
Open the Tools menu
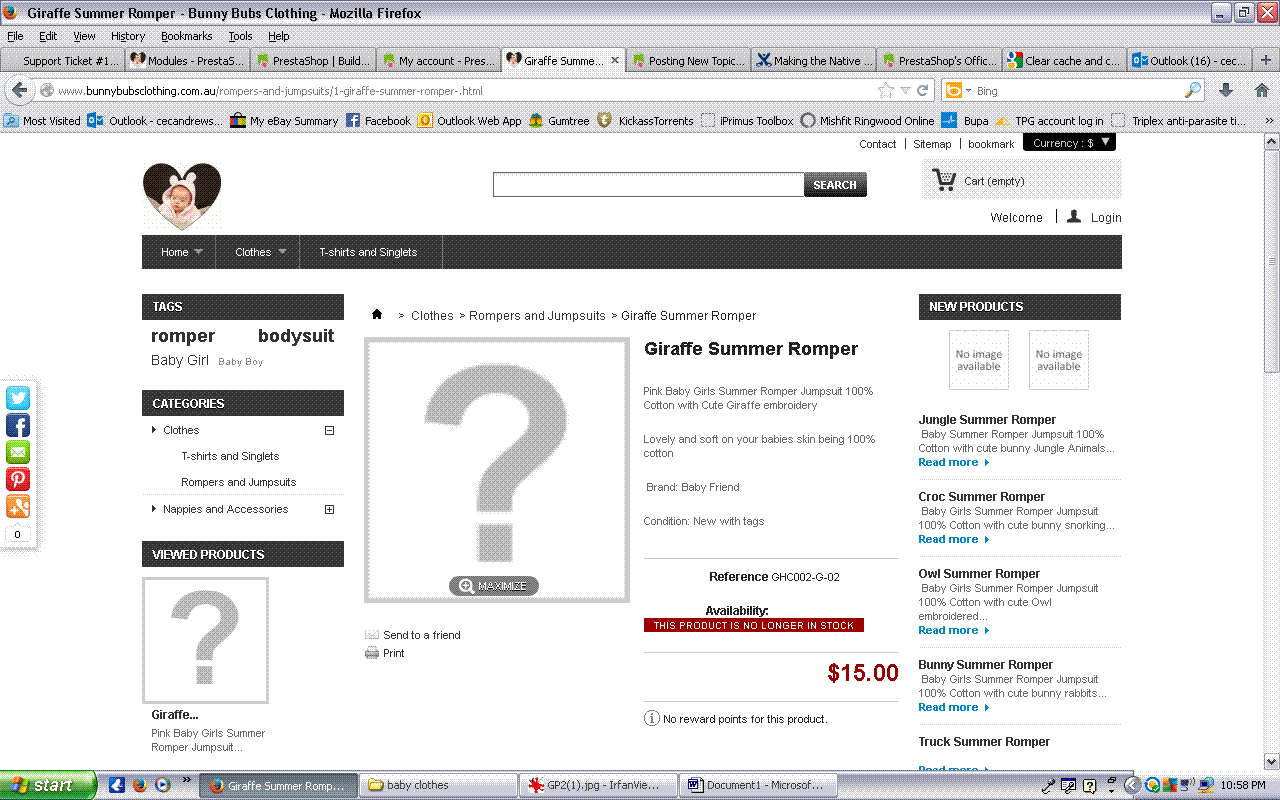coord(240,36)
